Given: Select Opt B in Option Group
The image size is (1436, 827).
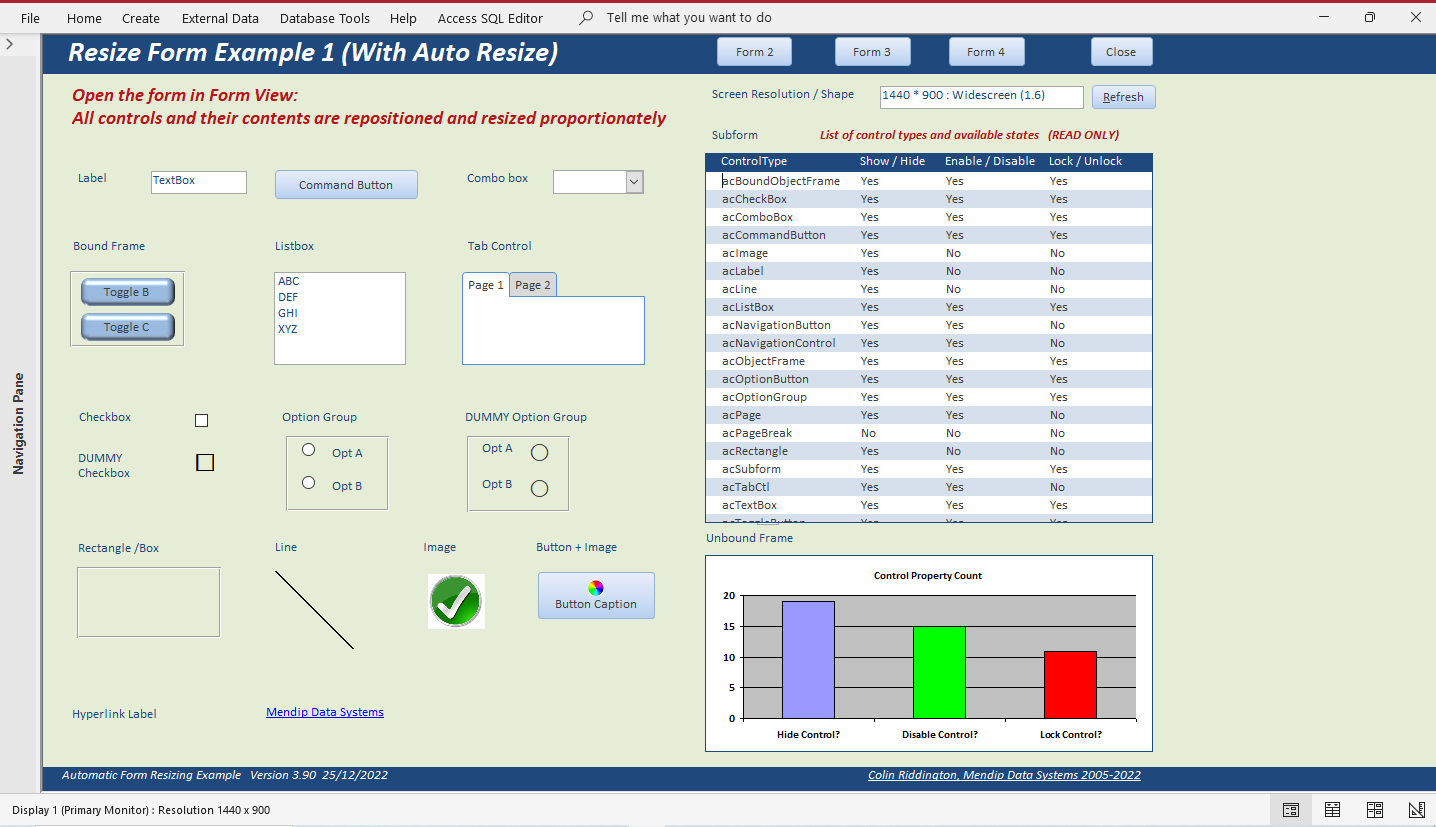Looking at the screenshot, I should click(x=309, y=482).
